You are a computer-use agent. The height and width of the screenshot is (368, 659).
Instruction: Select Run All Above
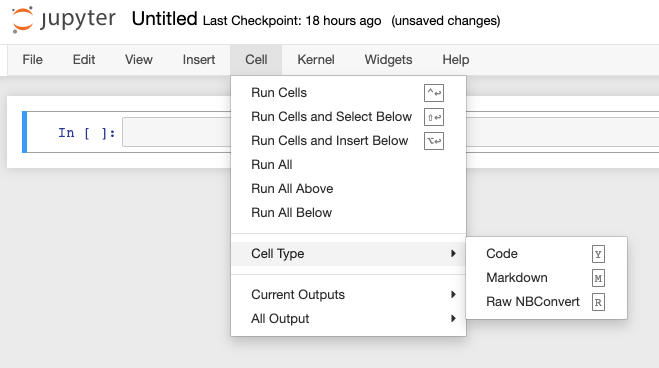[348, 189]
